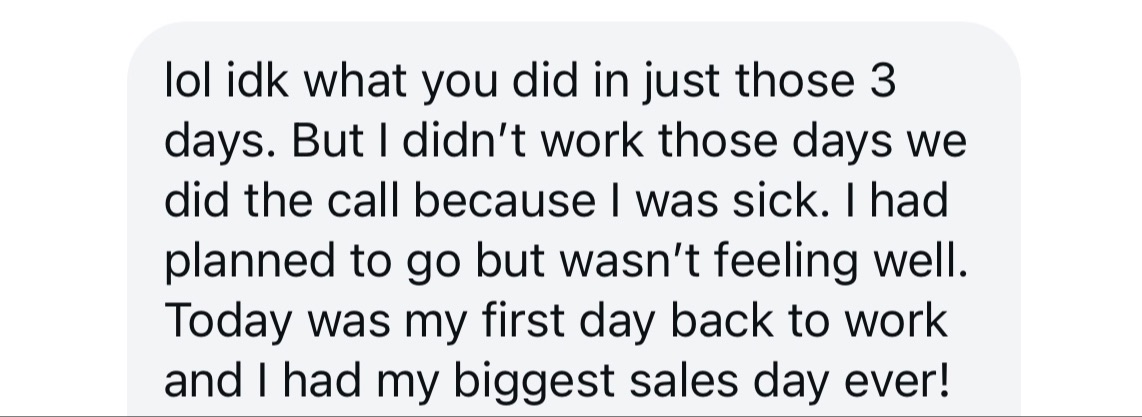
Task: Select the word "But" in the second line
Action: coord(328,140)
